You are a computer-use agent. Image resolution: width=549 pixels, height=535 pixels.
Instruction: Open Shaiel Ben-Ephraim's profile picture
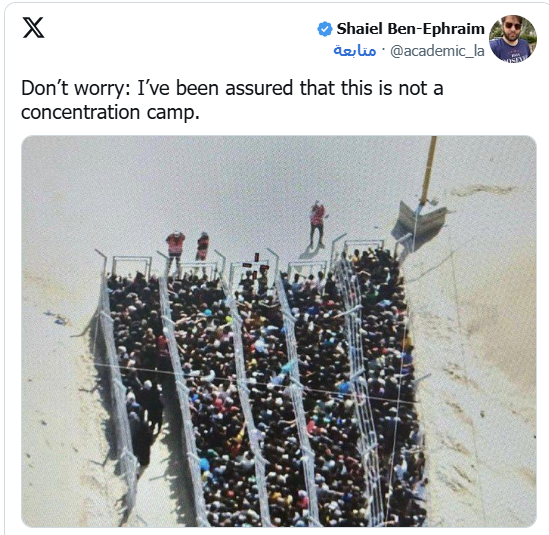pyautogui.click(x=513, y=39)
